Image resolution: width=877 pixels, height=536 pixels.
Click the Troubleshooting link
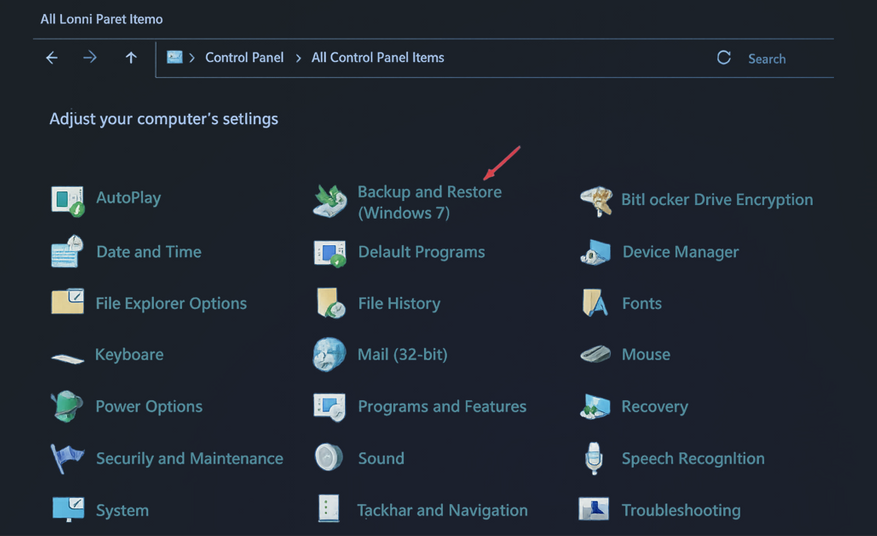click(x=680, y=510)
